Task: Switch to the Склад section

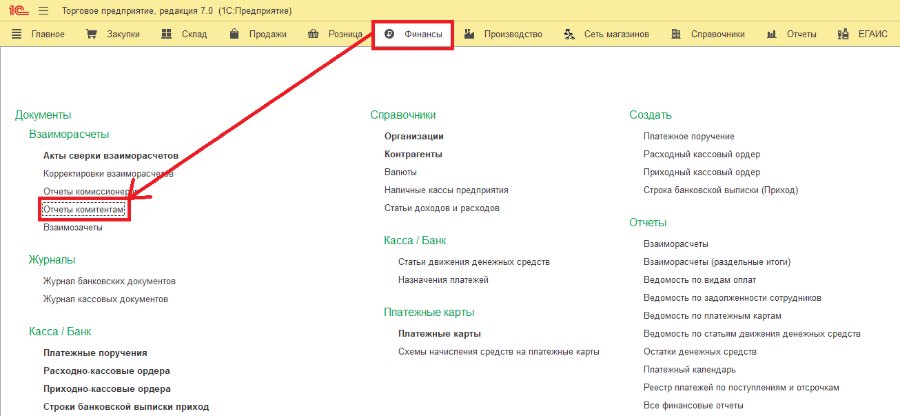Action: tap(195, 34)
